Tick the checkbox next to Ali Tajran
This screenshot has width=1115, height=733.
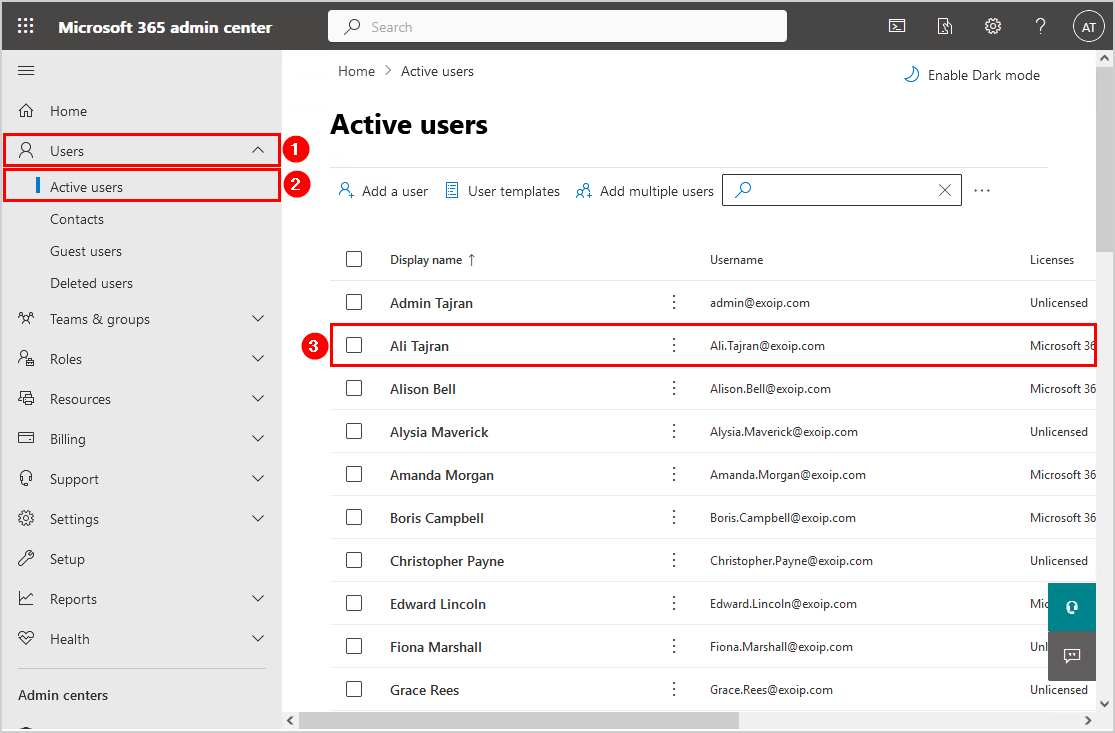[354, 345]
